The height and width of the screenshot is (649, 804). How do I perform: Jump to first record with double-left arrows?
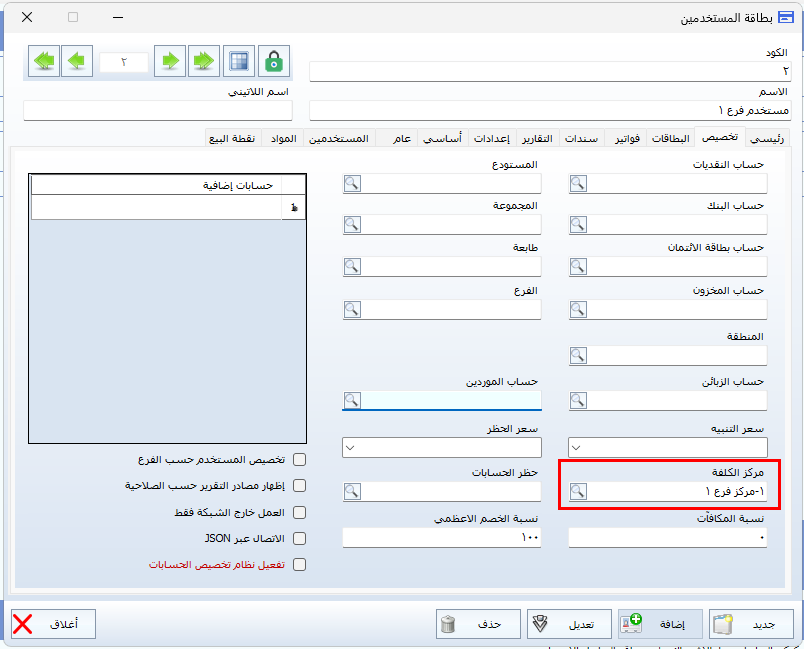coord(43,61)
